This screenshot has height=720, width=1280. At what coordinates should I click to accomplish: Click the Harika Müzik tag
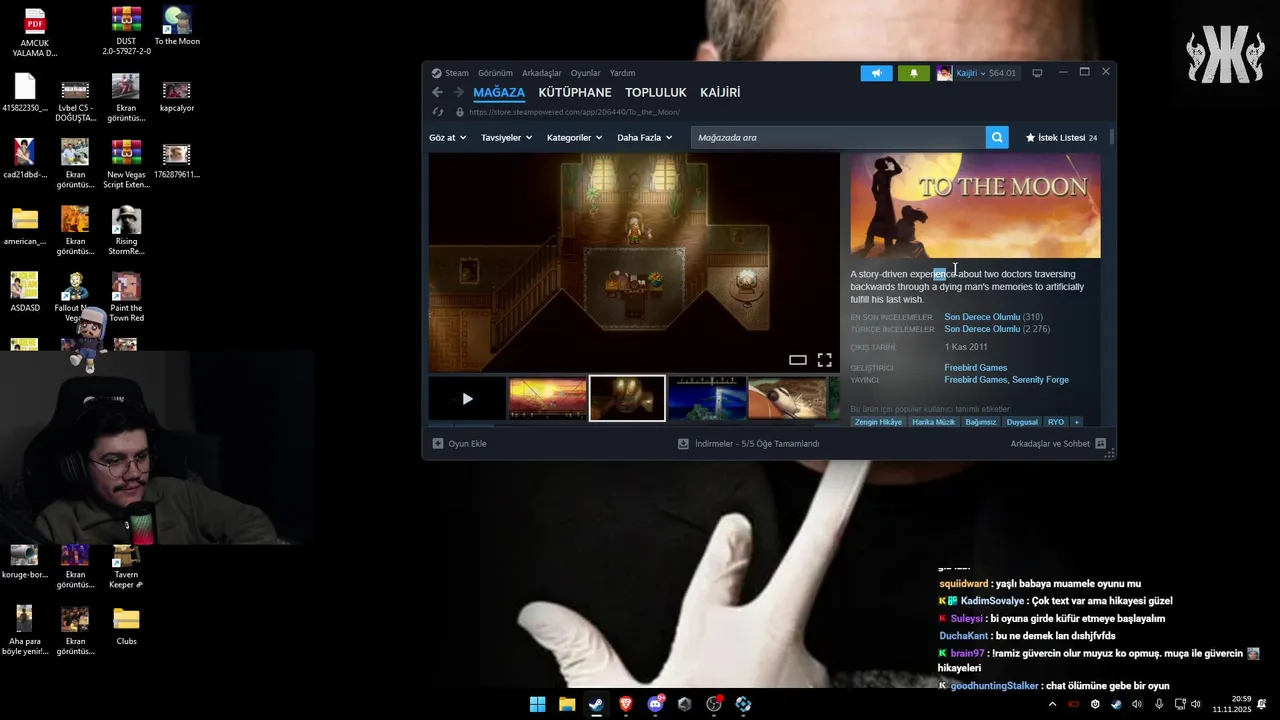point(933,422)
